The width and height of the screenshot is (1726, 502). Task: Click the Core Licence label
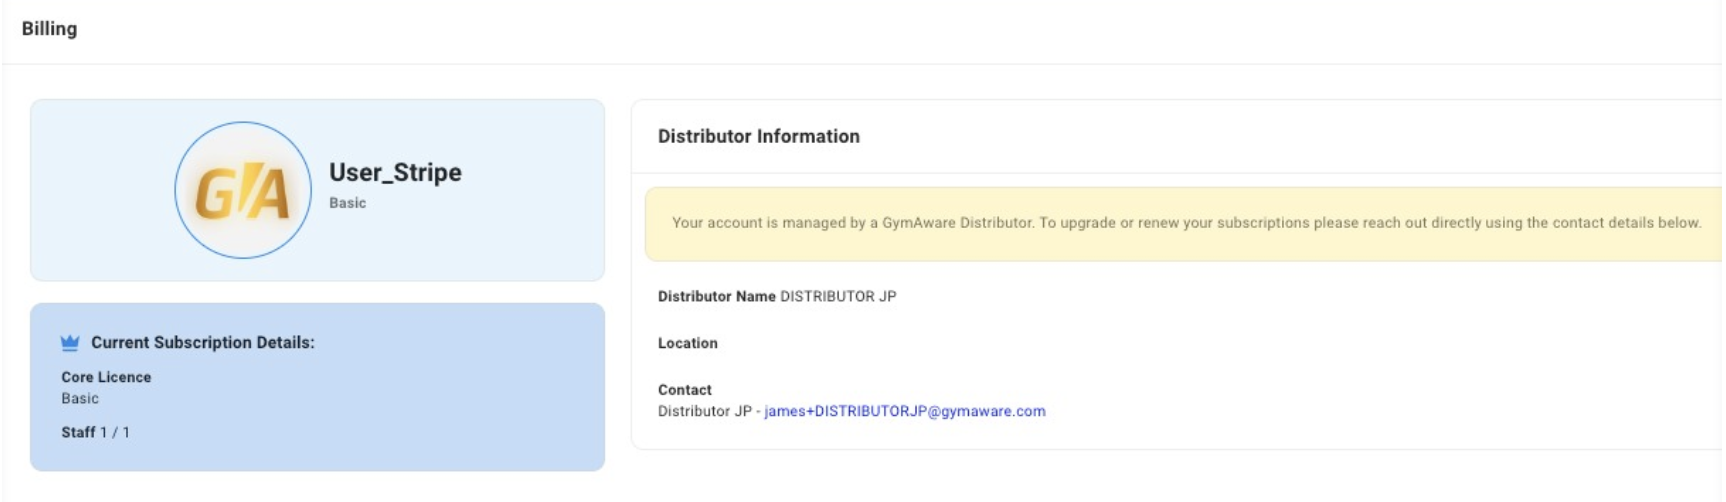[106, 377]
